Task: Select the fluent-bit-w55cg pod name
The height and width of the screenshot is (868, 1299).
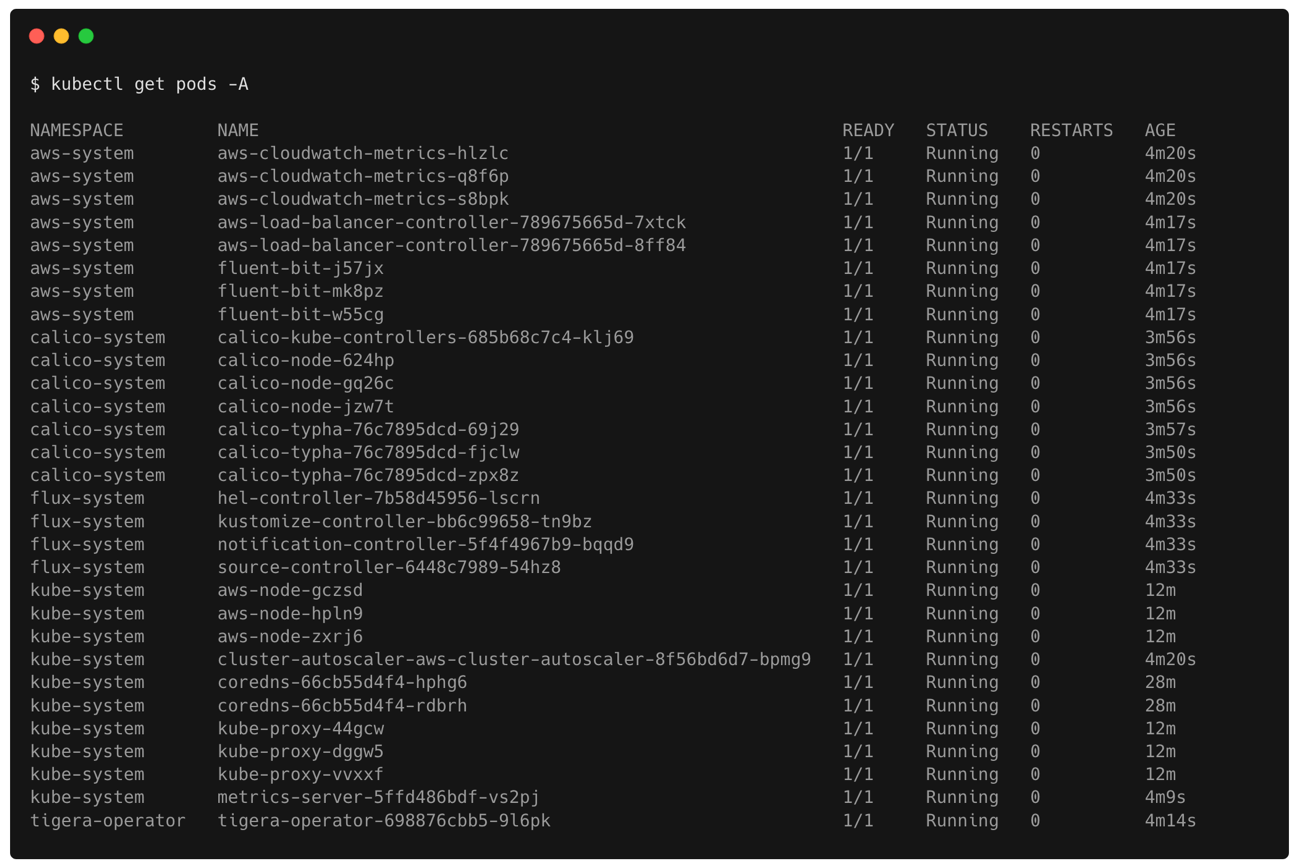Action: tap(300, 315)
